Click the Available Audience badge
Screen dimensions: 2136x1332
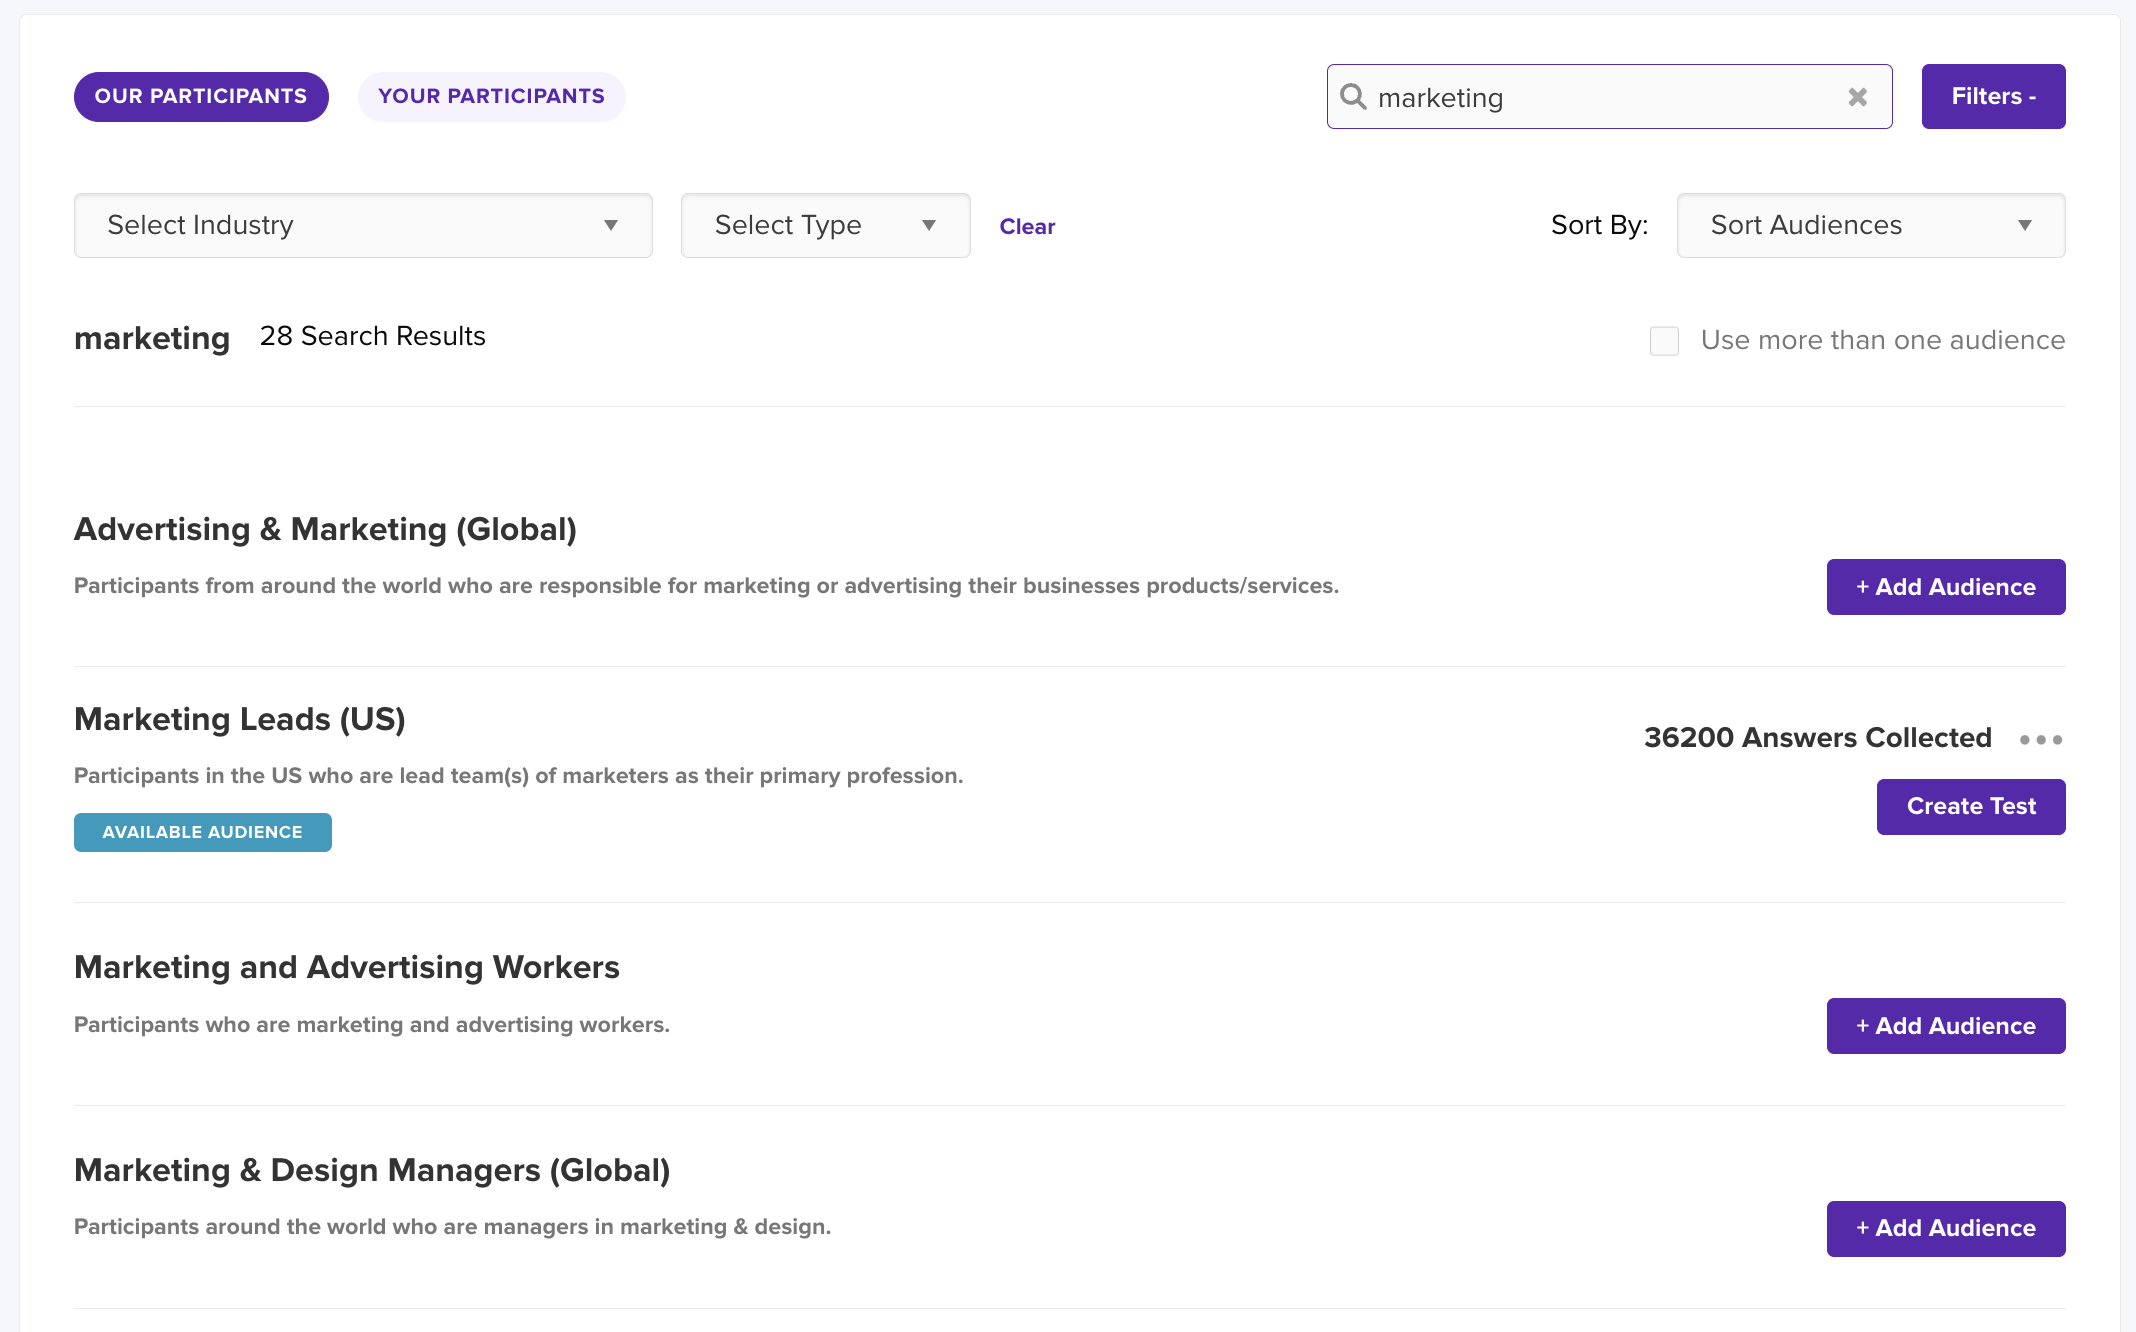[x=203, y=833]
